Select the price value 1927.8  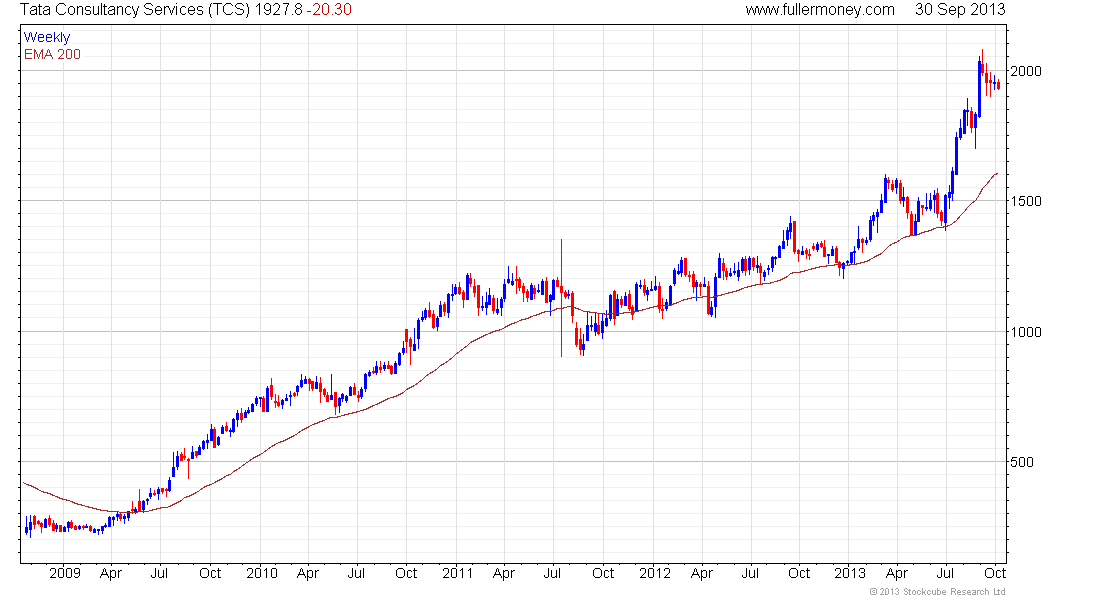(x=279, y=10)
